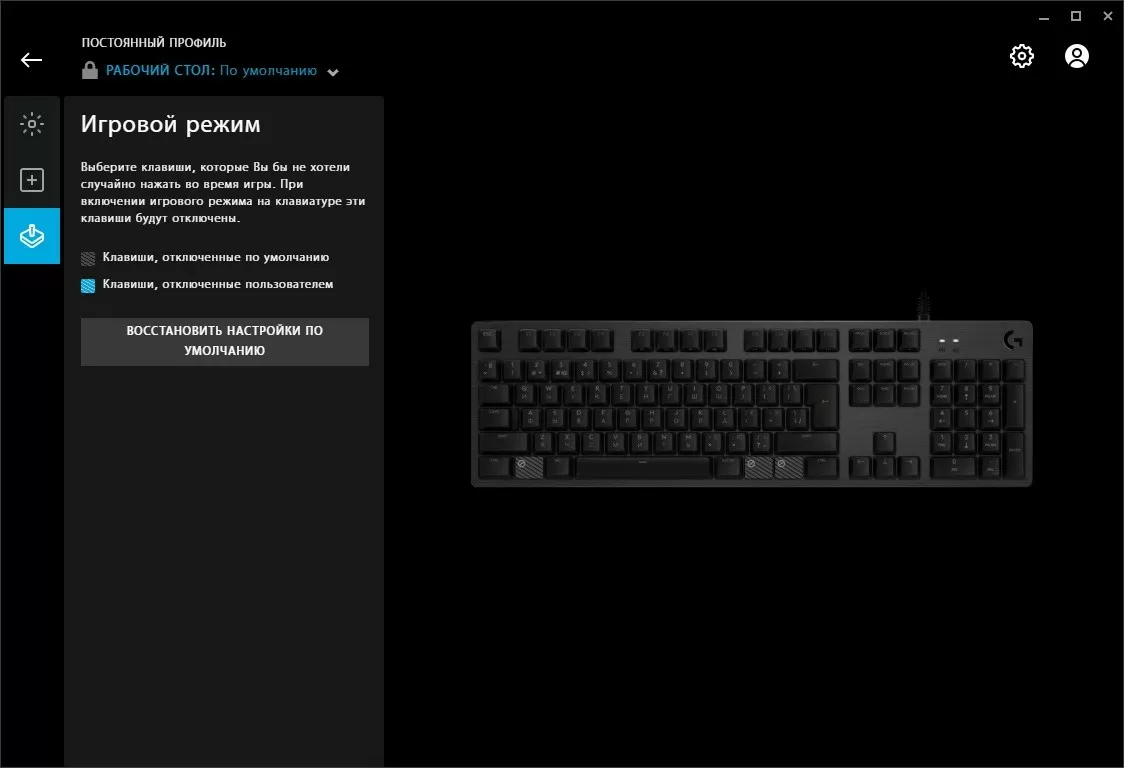The width and height of the screenshot is (1124, 768).
Task: Open settings via the gear icon
Action: point(1021,56)
